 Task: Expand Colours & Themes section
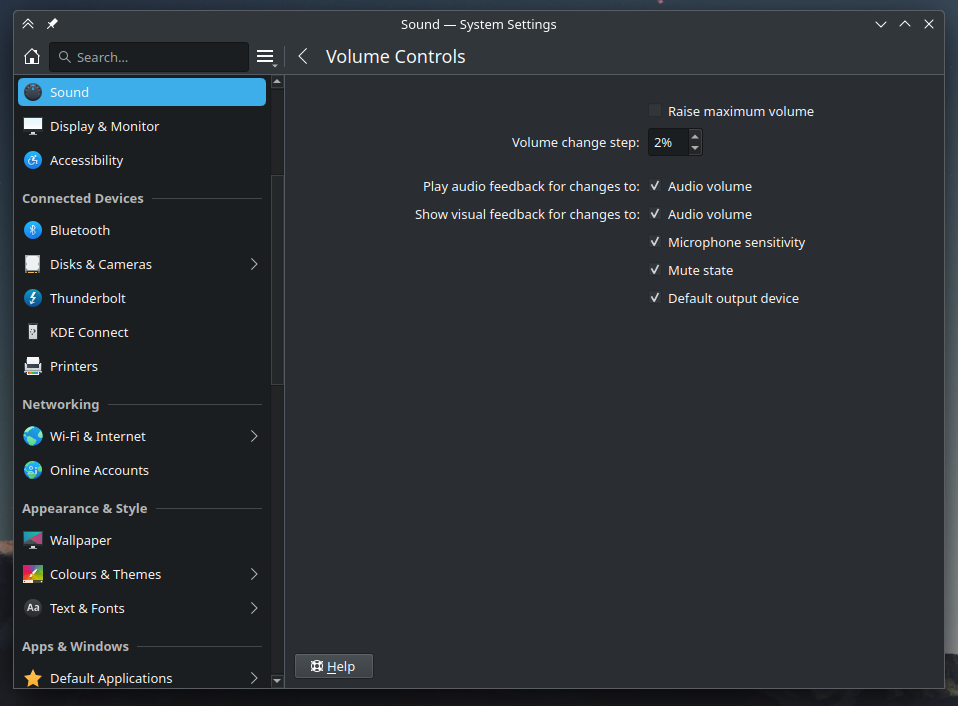pyautogui.click(x=253, y=574)
